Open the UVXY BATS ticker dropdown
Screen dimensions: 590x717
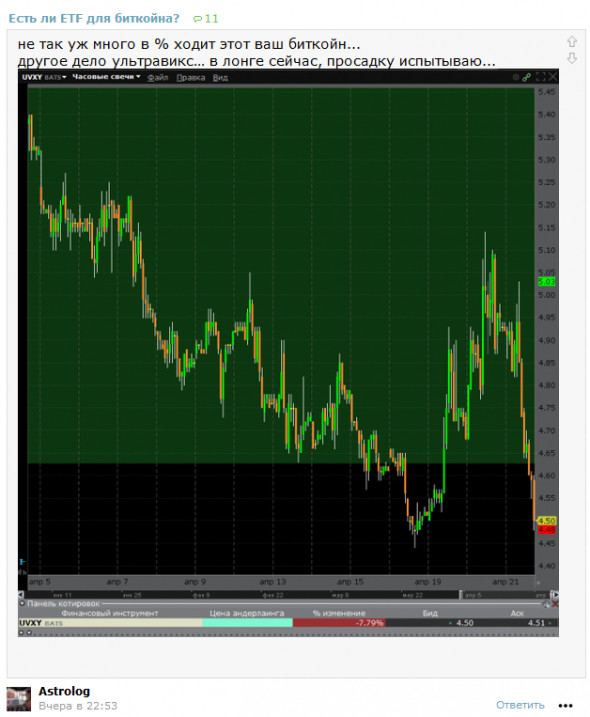point(44,77)
